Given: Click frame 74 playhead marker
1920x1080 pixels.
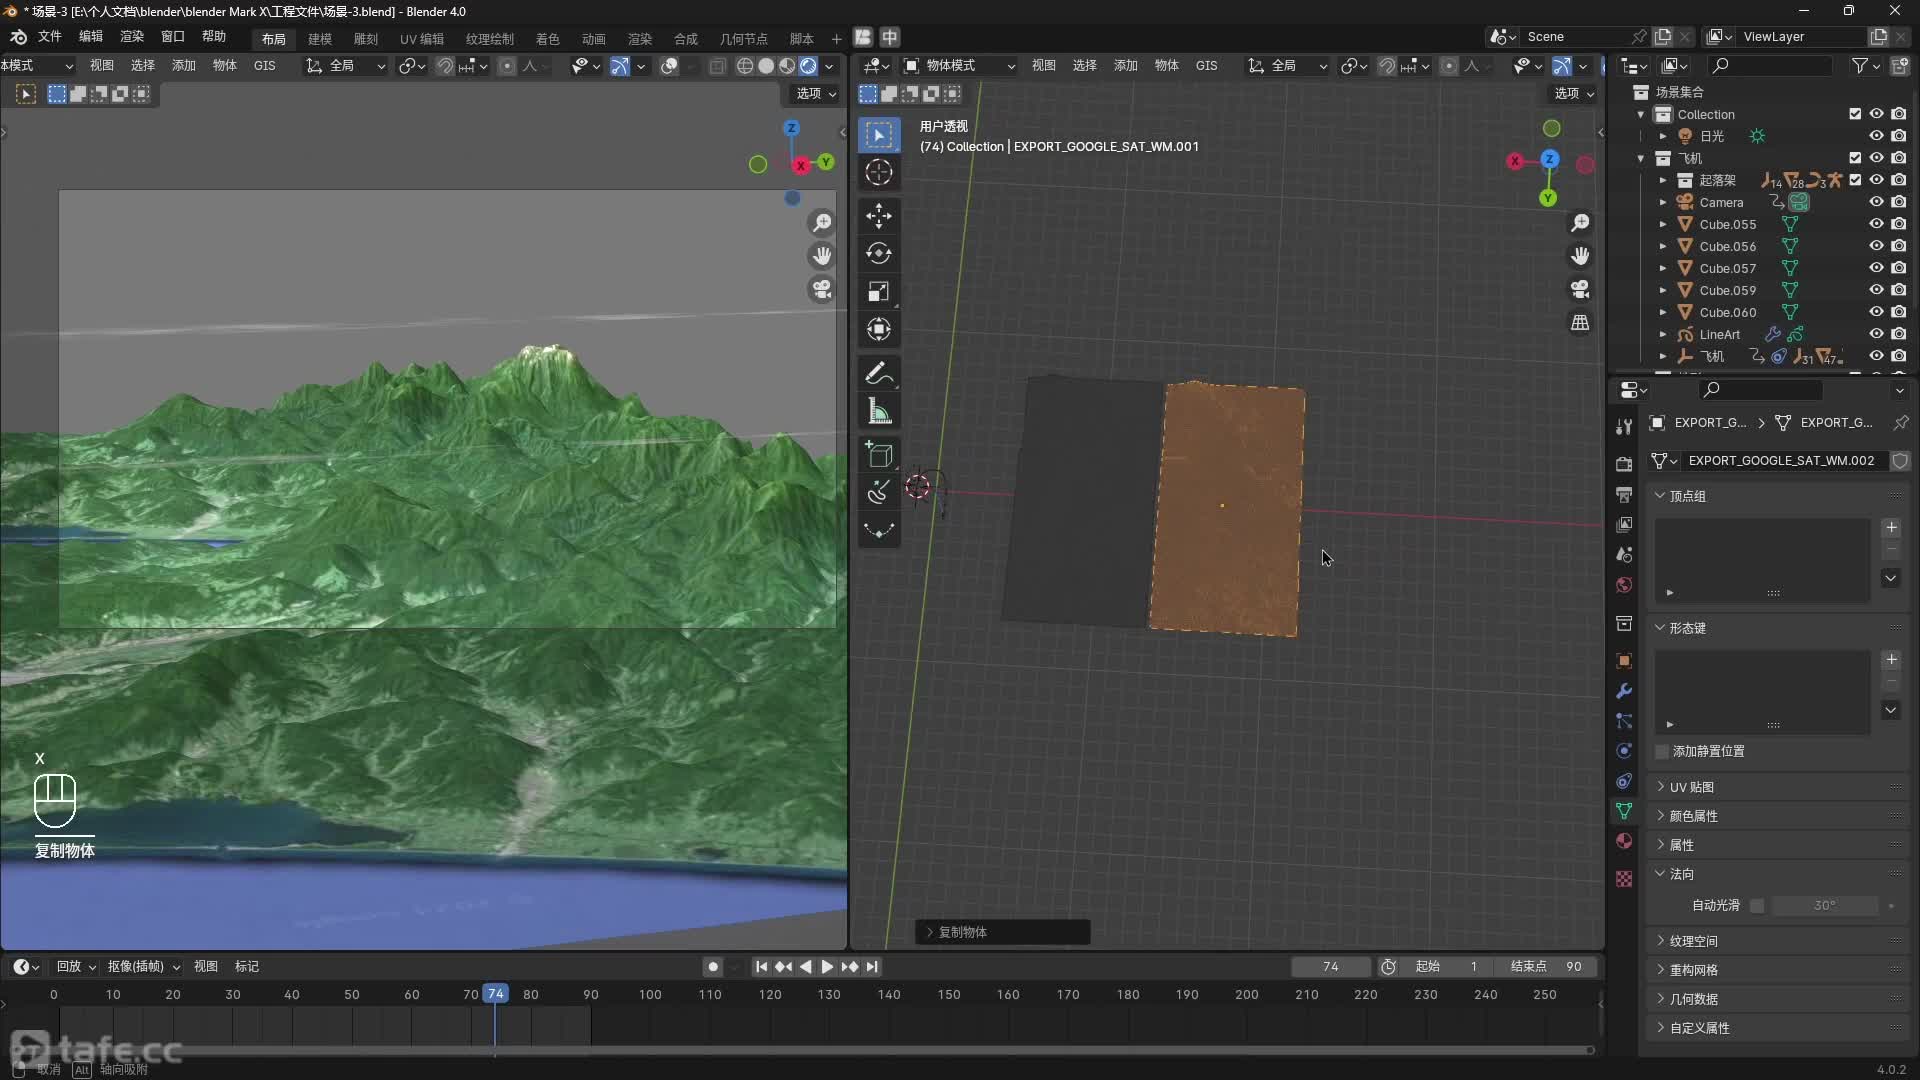Looking at the screenshot, I should click(495, 994).
